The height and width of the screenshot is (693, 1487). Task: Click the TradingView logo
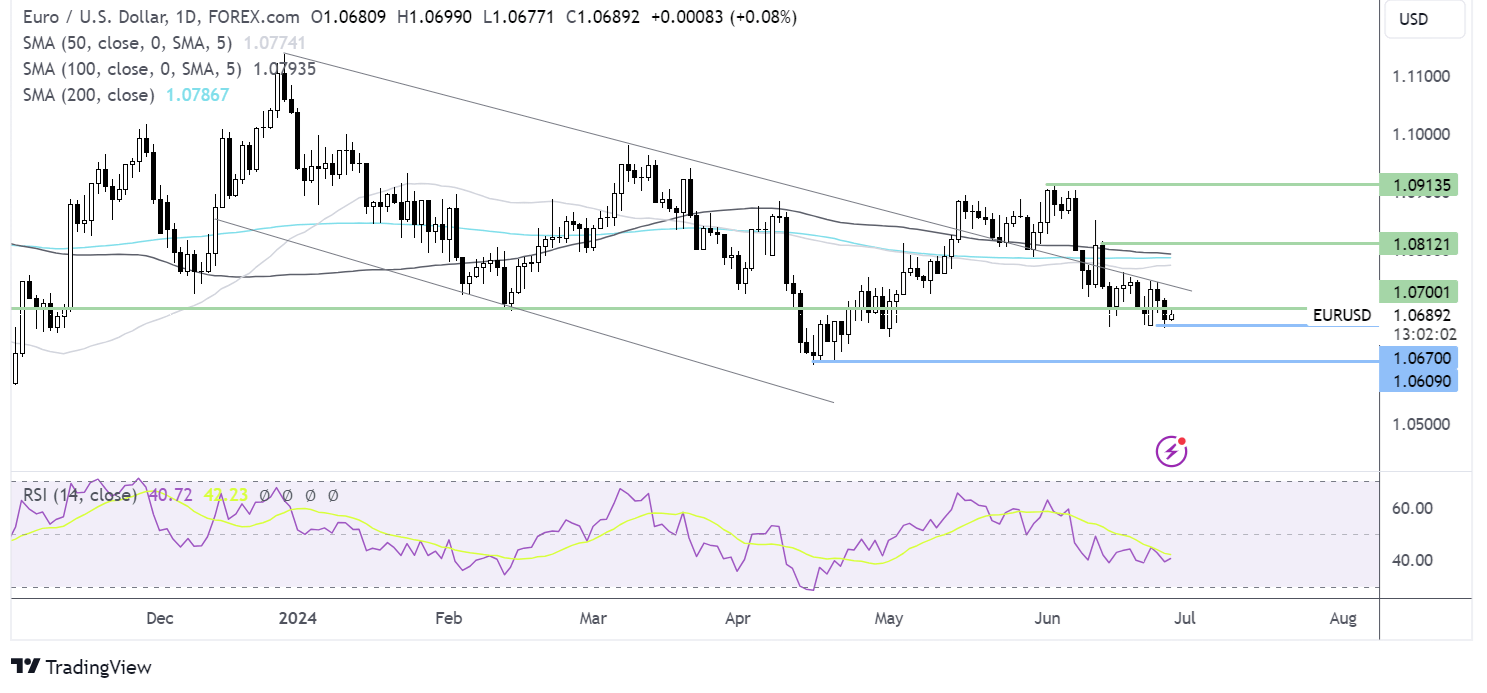click(81, 667)
